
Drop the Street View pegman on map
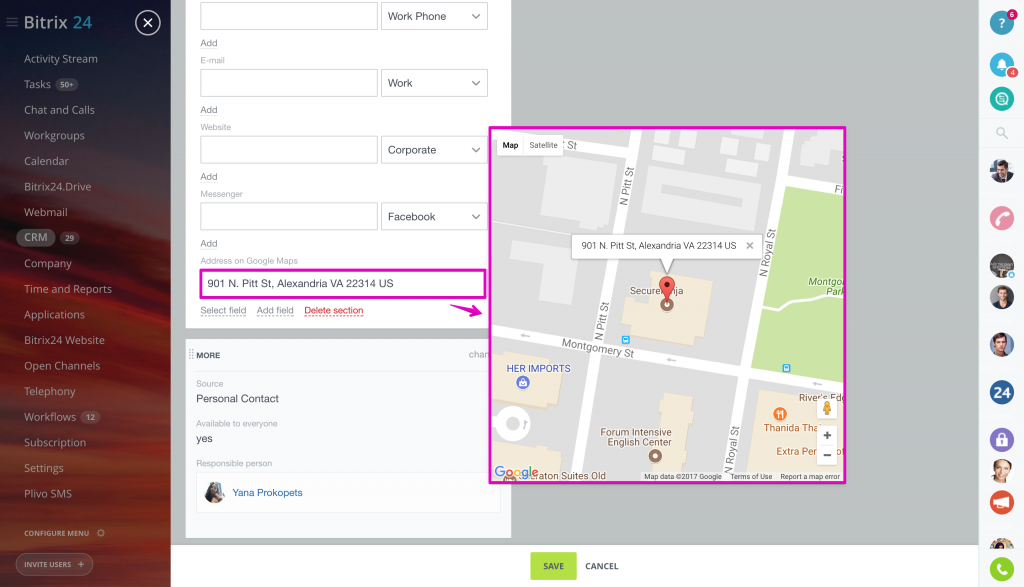(827, 409)
